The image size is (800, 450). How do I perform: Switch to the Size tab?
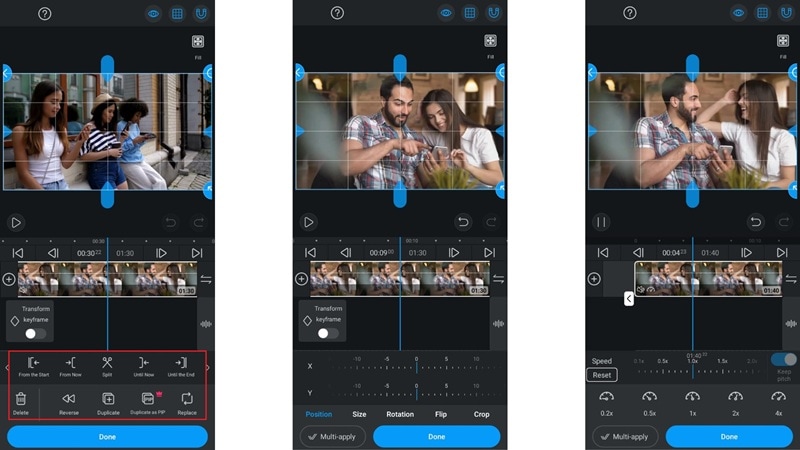[359, 414]
